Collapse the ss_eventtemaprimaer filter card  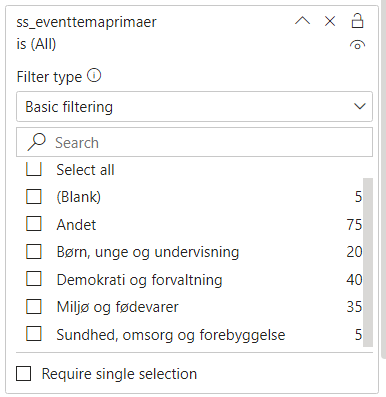click(302, 21)
